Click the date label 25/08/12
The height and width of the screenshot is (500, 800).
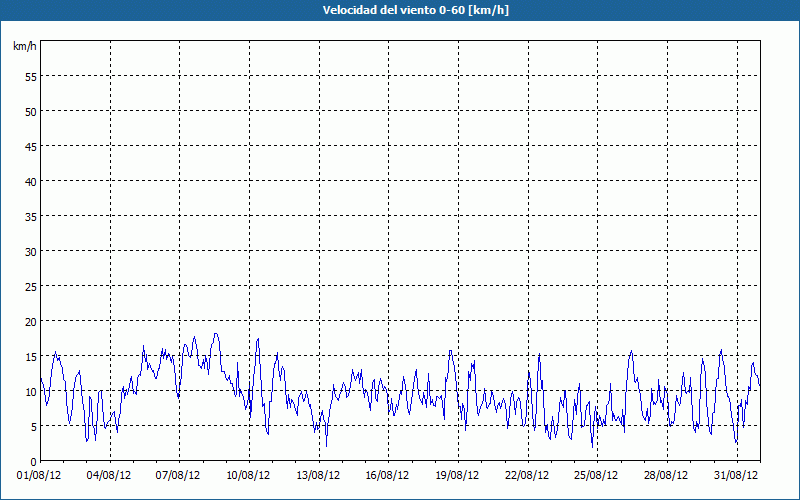tap(596, 476)
